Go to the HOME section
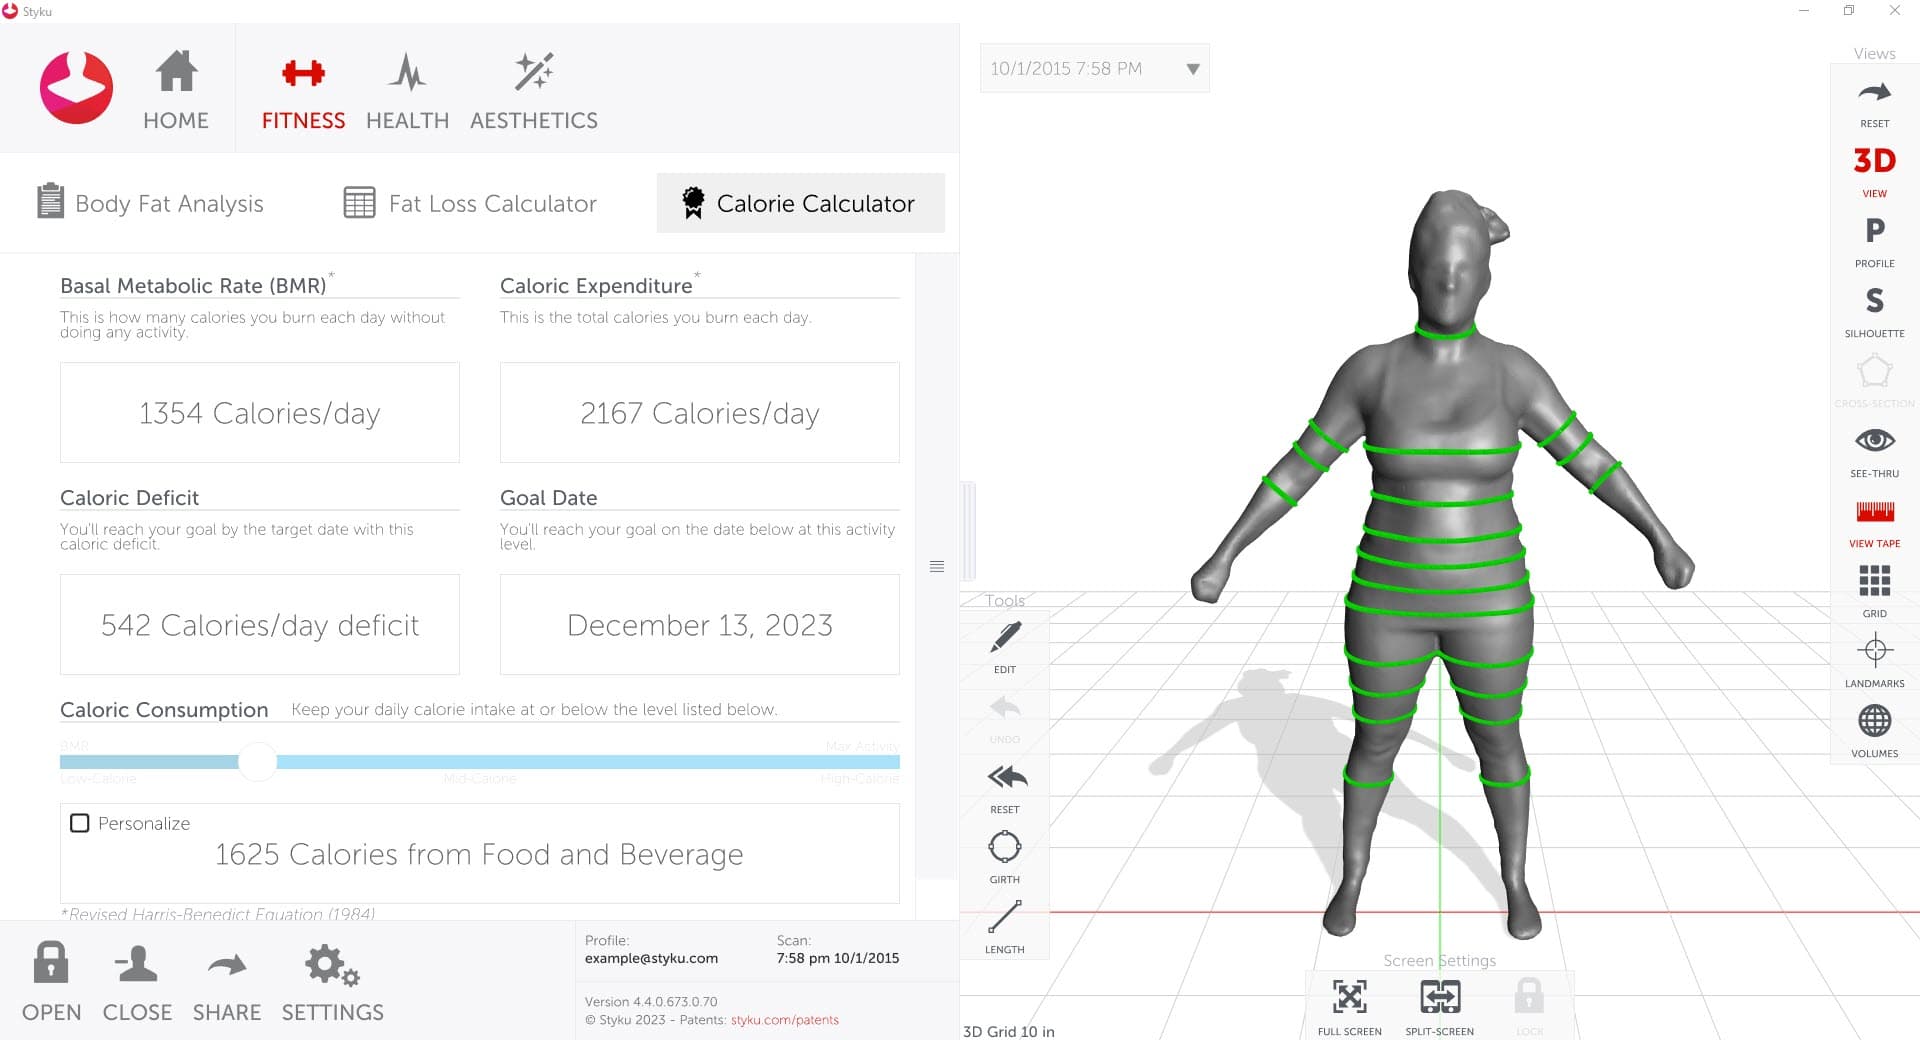Viewport: 1920px width, 1040px height. (176, 90)
